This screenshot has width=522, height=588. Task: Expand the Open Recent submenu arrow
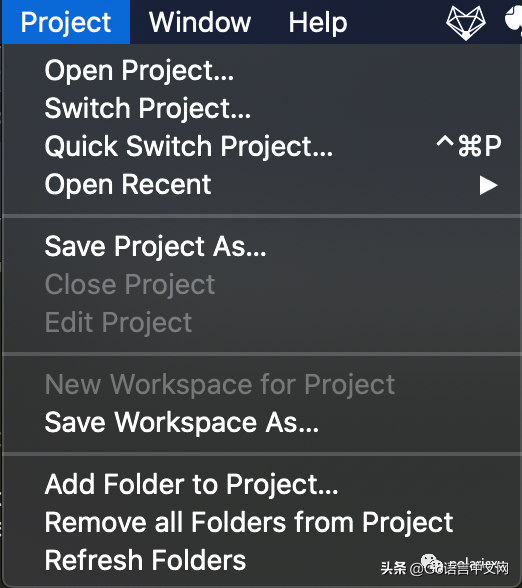488,185
